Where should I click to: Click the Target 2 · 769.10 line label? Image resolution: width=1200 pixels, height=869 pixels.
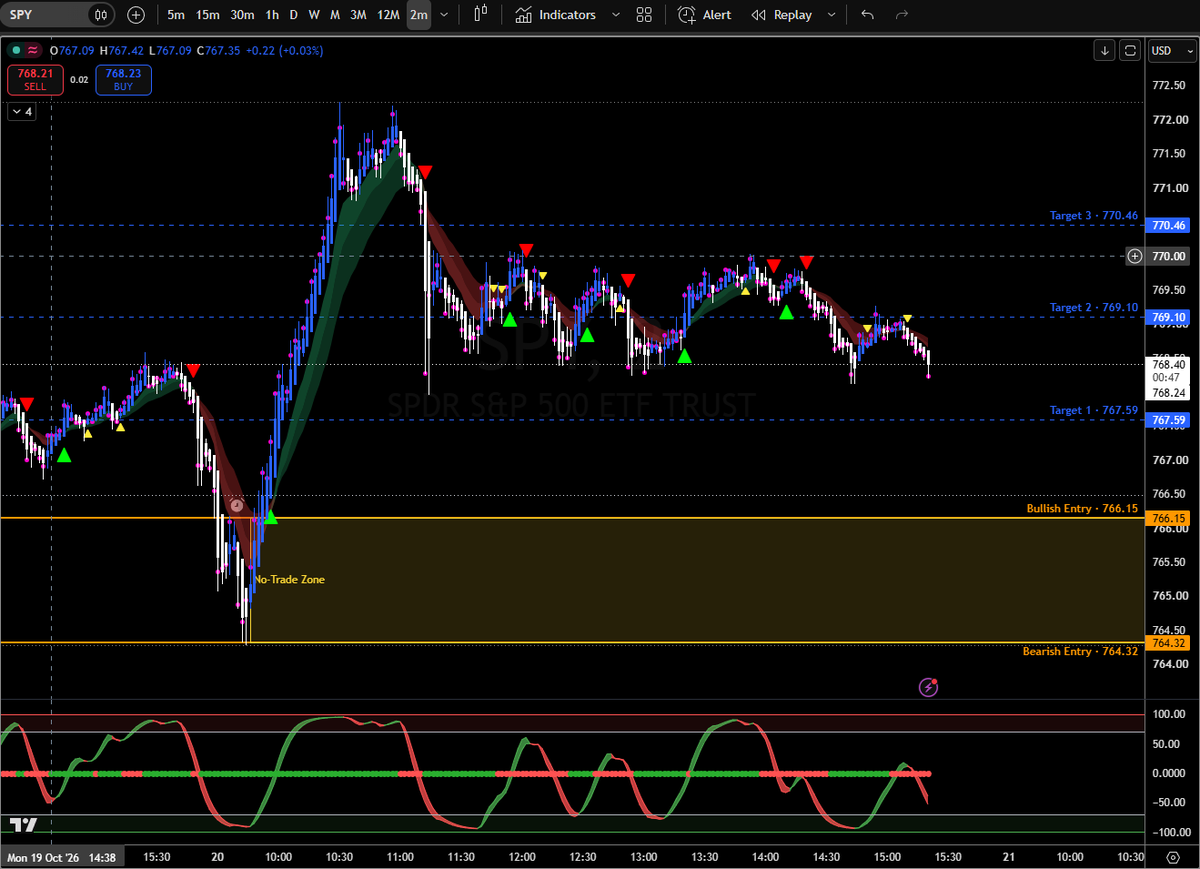(x=1093, y=307)
